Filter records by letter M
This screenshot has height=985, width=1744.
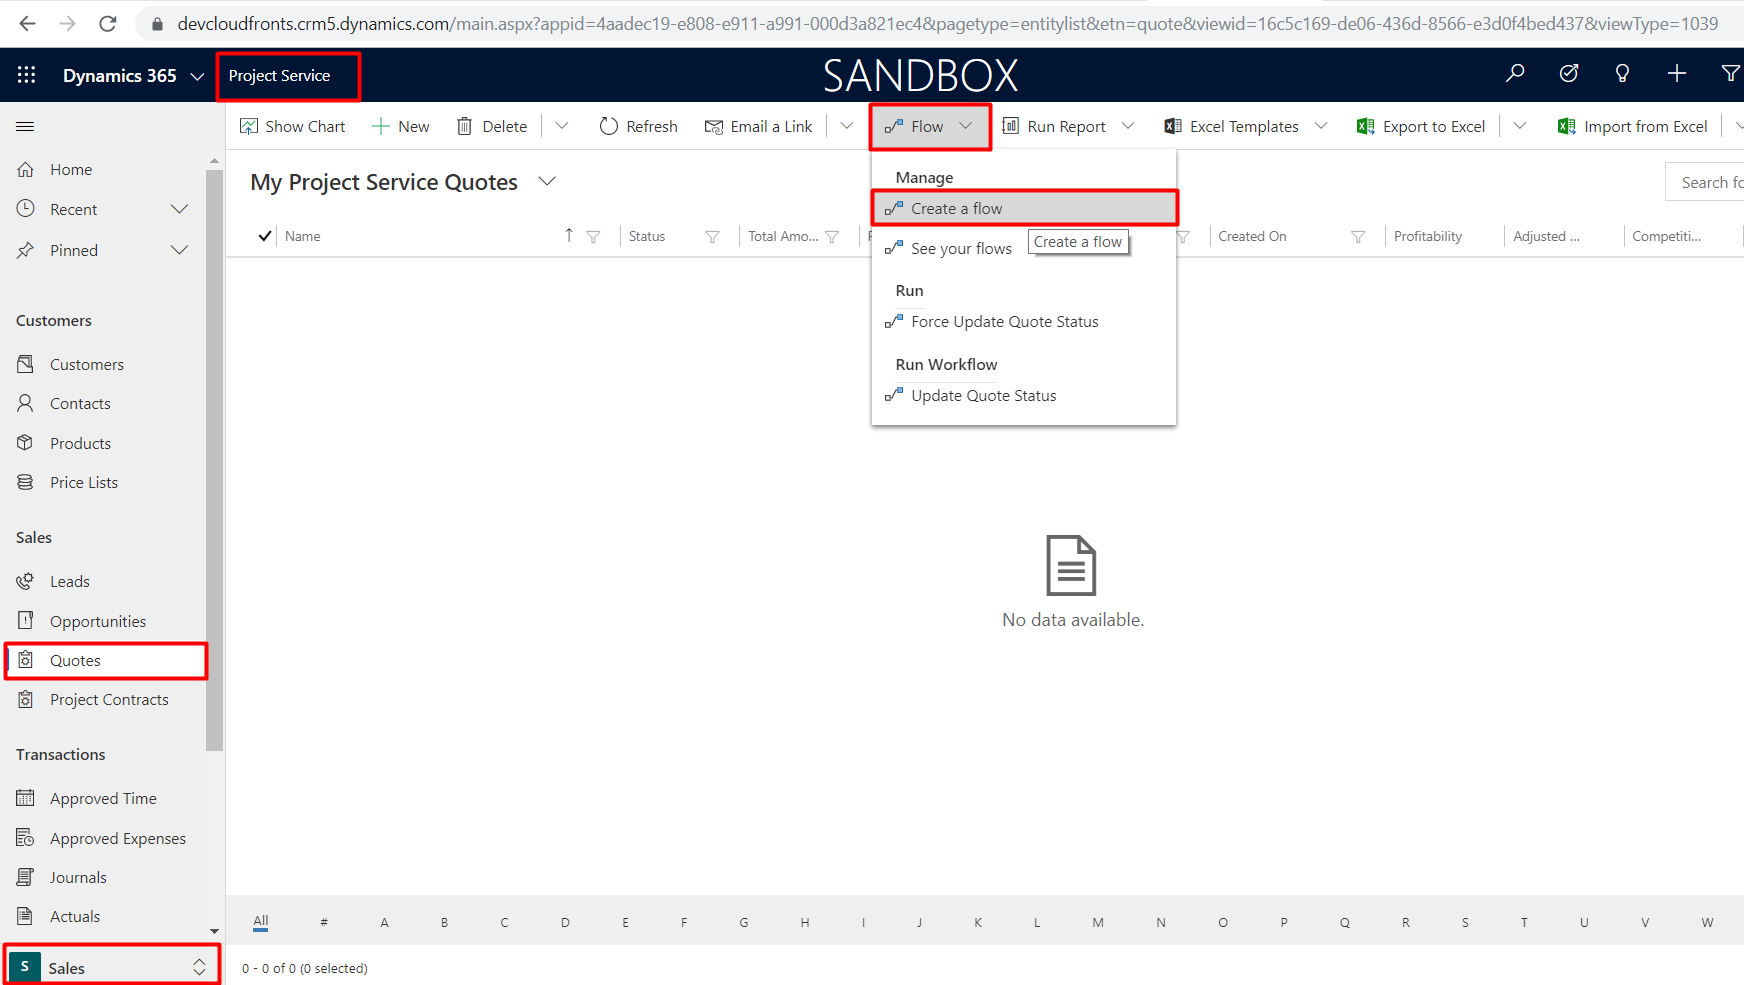click(1098, 922)
